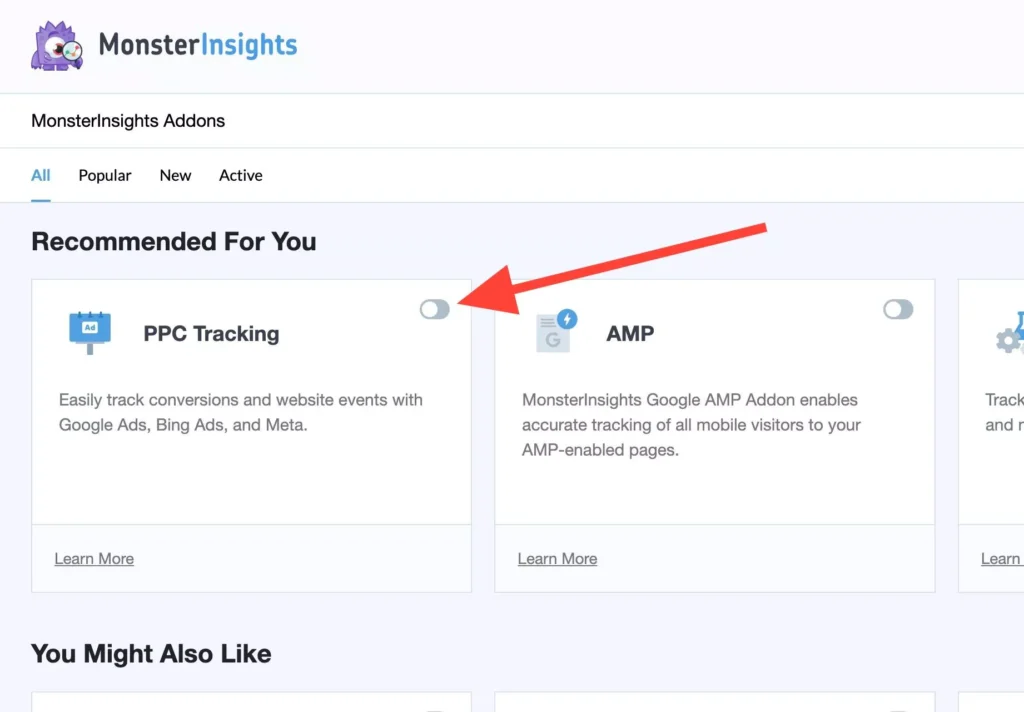Click the MonsterInsights wordmark in the header
Image resolution: width=1024 pixels, height=712 pixels.
click(x=198, y=45)
